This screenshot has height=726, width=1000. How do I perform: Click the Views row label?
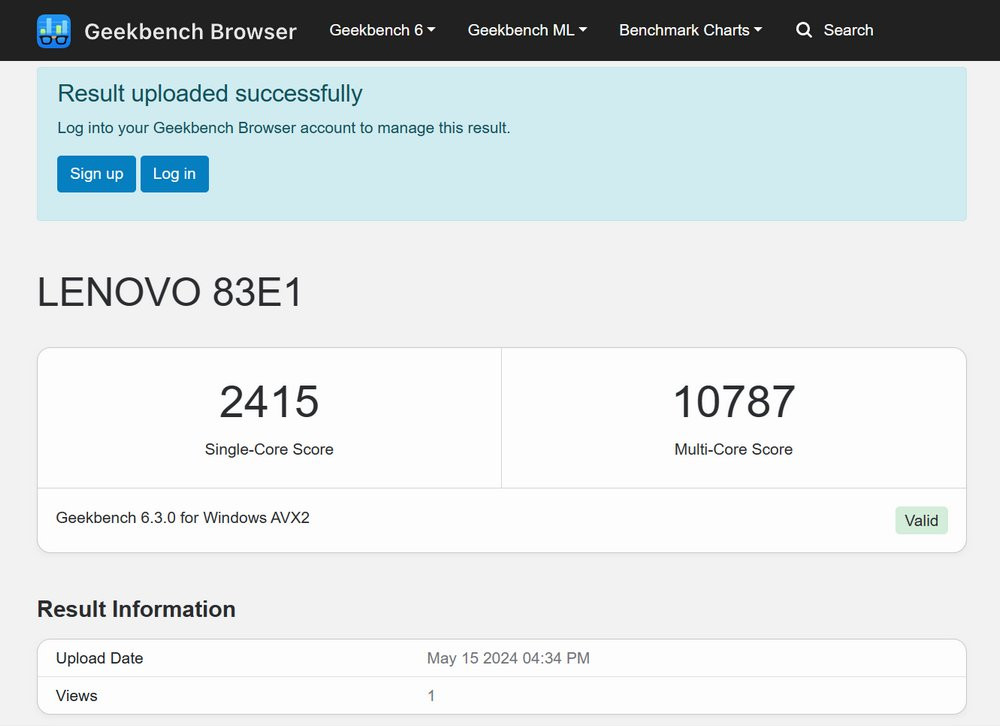(x=77, y=696)
